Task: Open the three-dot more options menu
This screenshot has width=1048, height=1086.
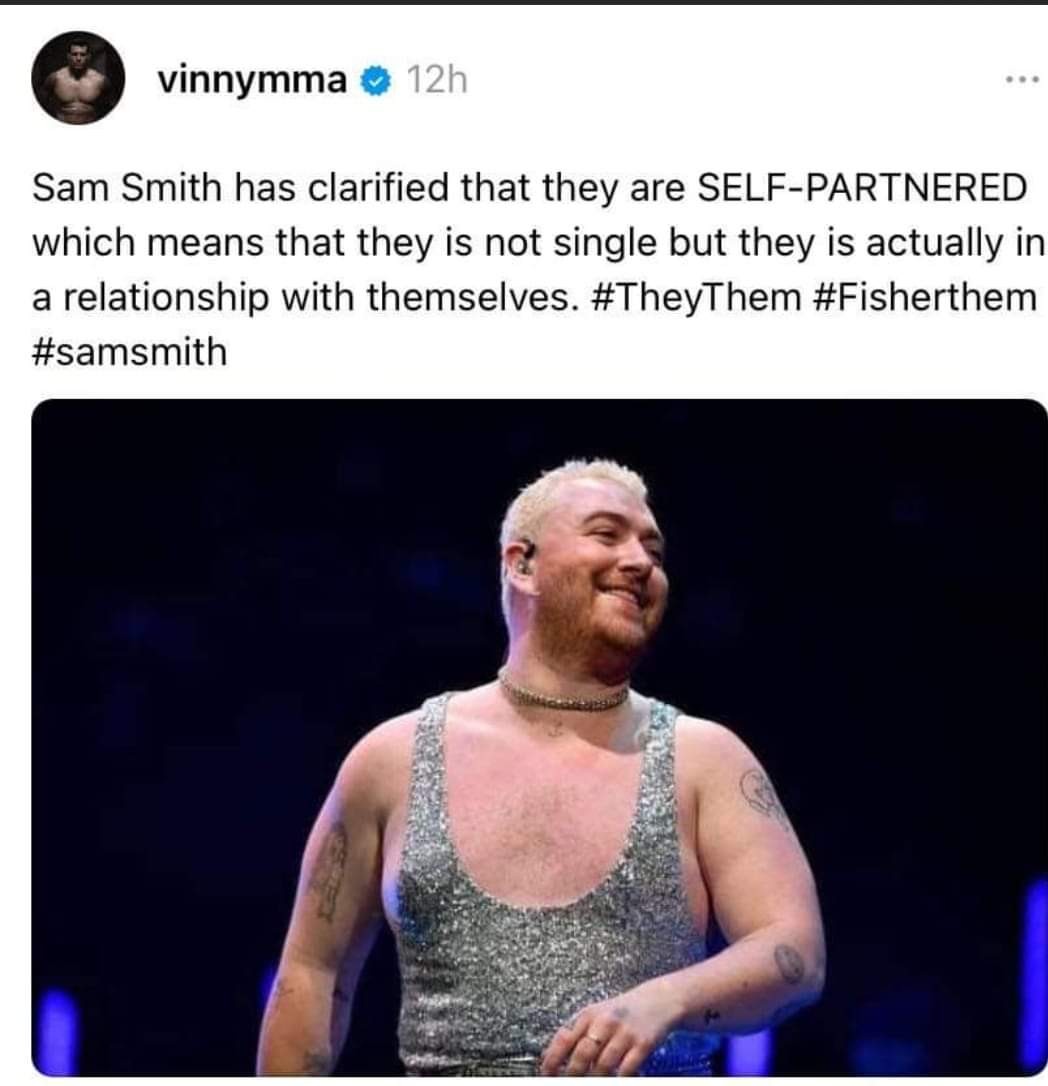Action: [x=1022, y=80]
